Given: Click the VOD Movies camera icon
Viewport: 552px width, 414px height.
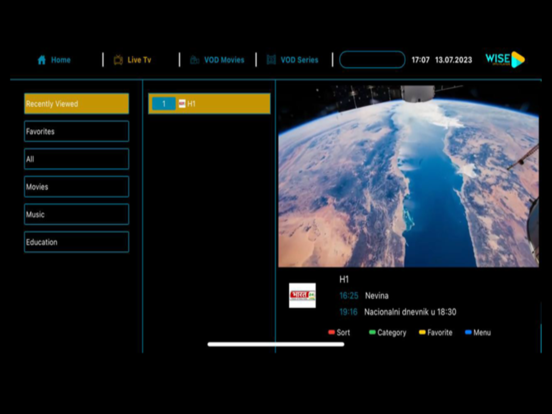Looking at the screenshot, I should pyautogui.click(x=195, y=60).
